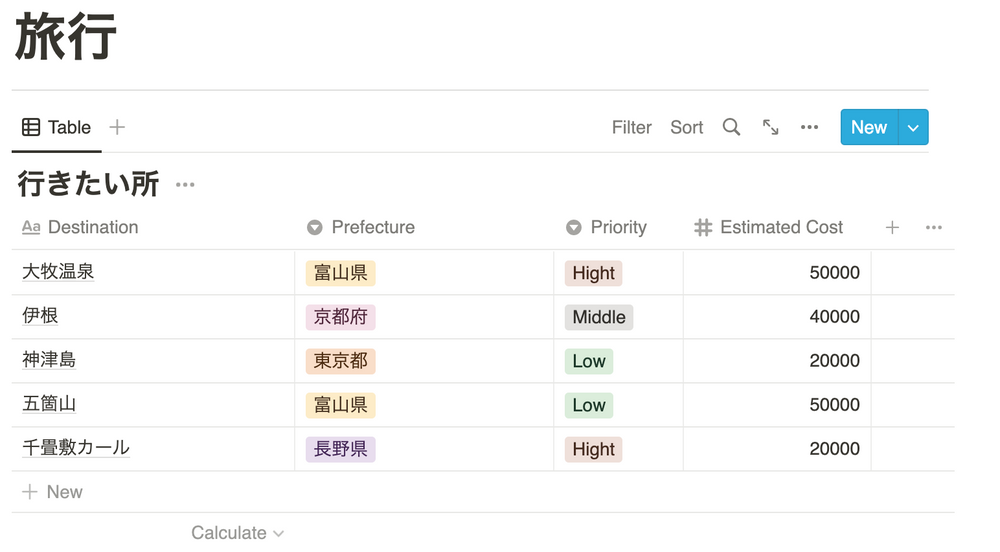Click the 東京都 orange tag
The width and height of the screenshot is (1000, 552).
click(340, 361)
